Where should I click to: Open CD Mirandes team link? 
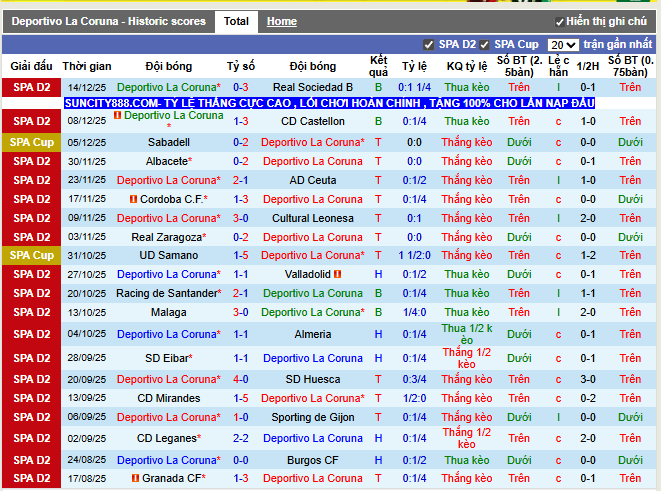[169, 398]
